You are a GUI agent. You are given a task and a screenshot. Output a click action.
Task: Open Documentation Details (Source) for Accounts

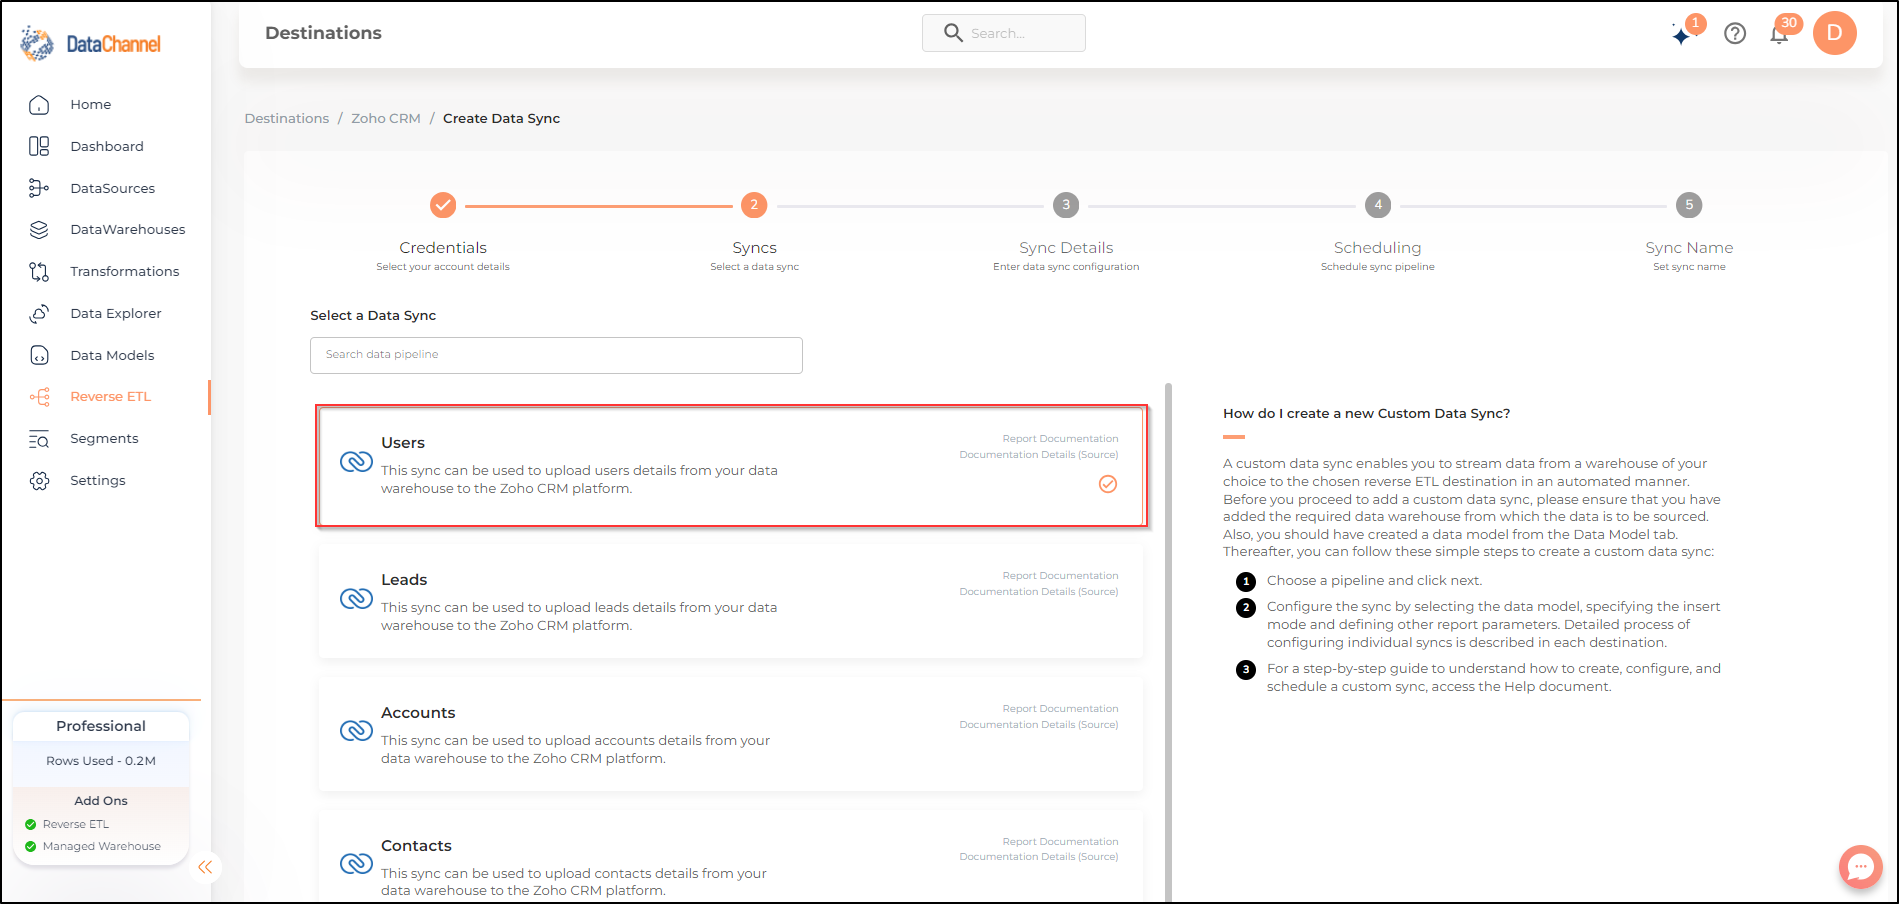(x=1039, y=725)
